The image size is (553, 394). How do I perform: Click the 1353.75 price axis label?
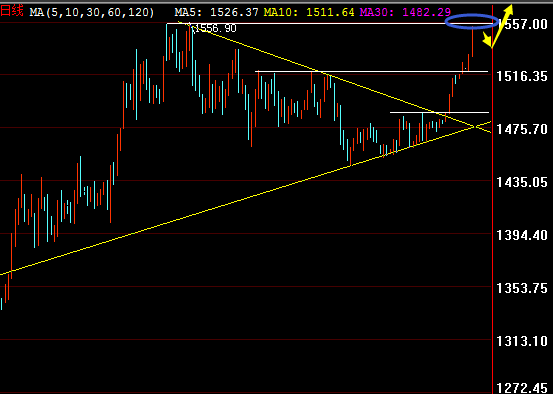[522, 288]
